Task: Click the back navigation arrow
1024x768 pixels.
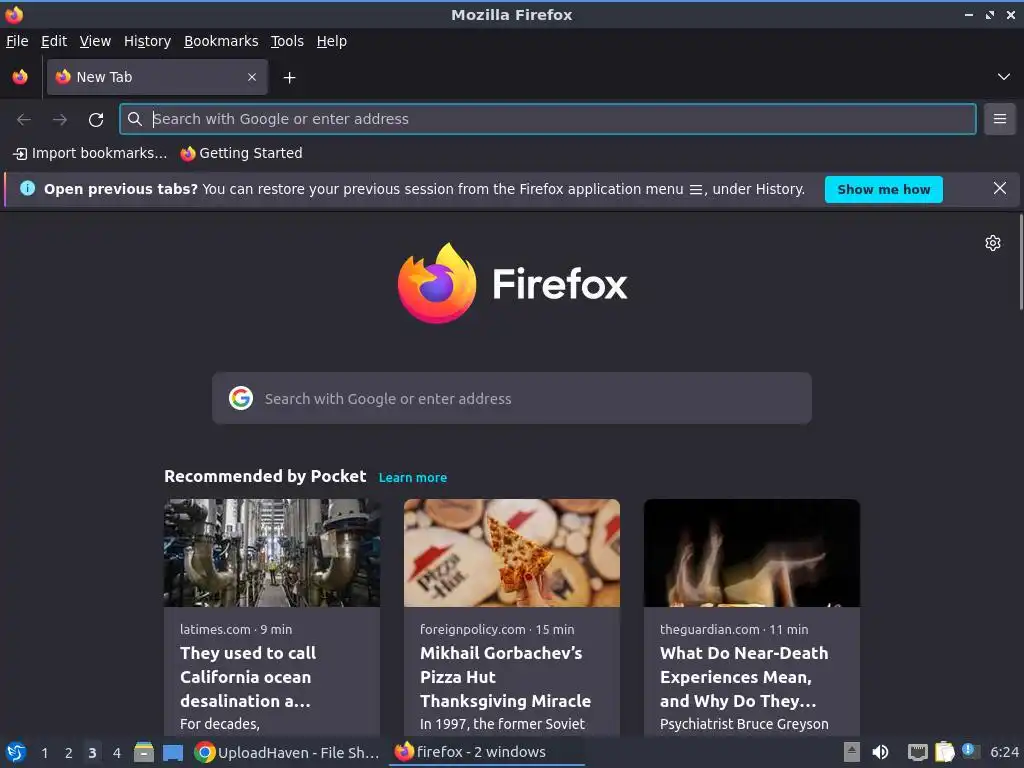Action: pos(24,119)
